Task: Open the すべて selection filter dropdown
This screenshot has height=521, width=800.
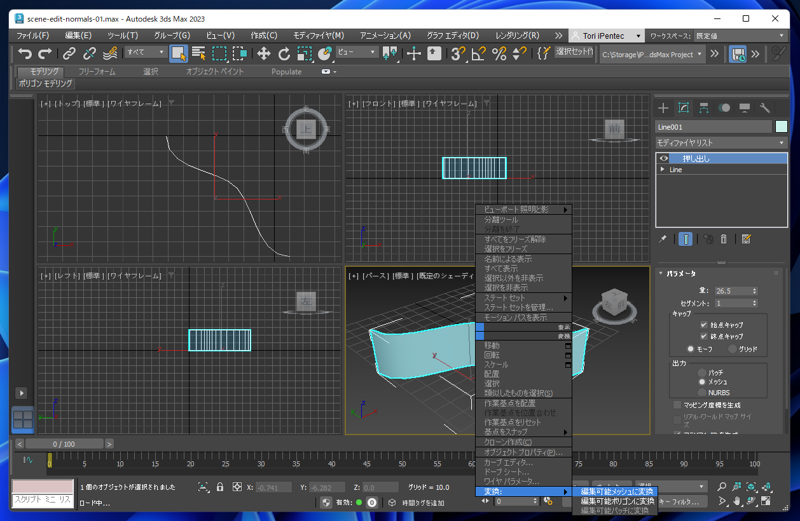Action: [x=145, y=52]
